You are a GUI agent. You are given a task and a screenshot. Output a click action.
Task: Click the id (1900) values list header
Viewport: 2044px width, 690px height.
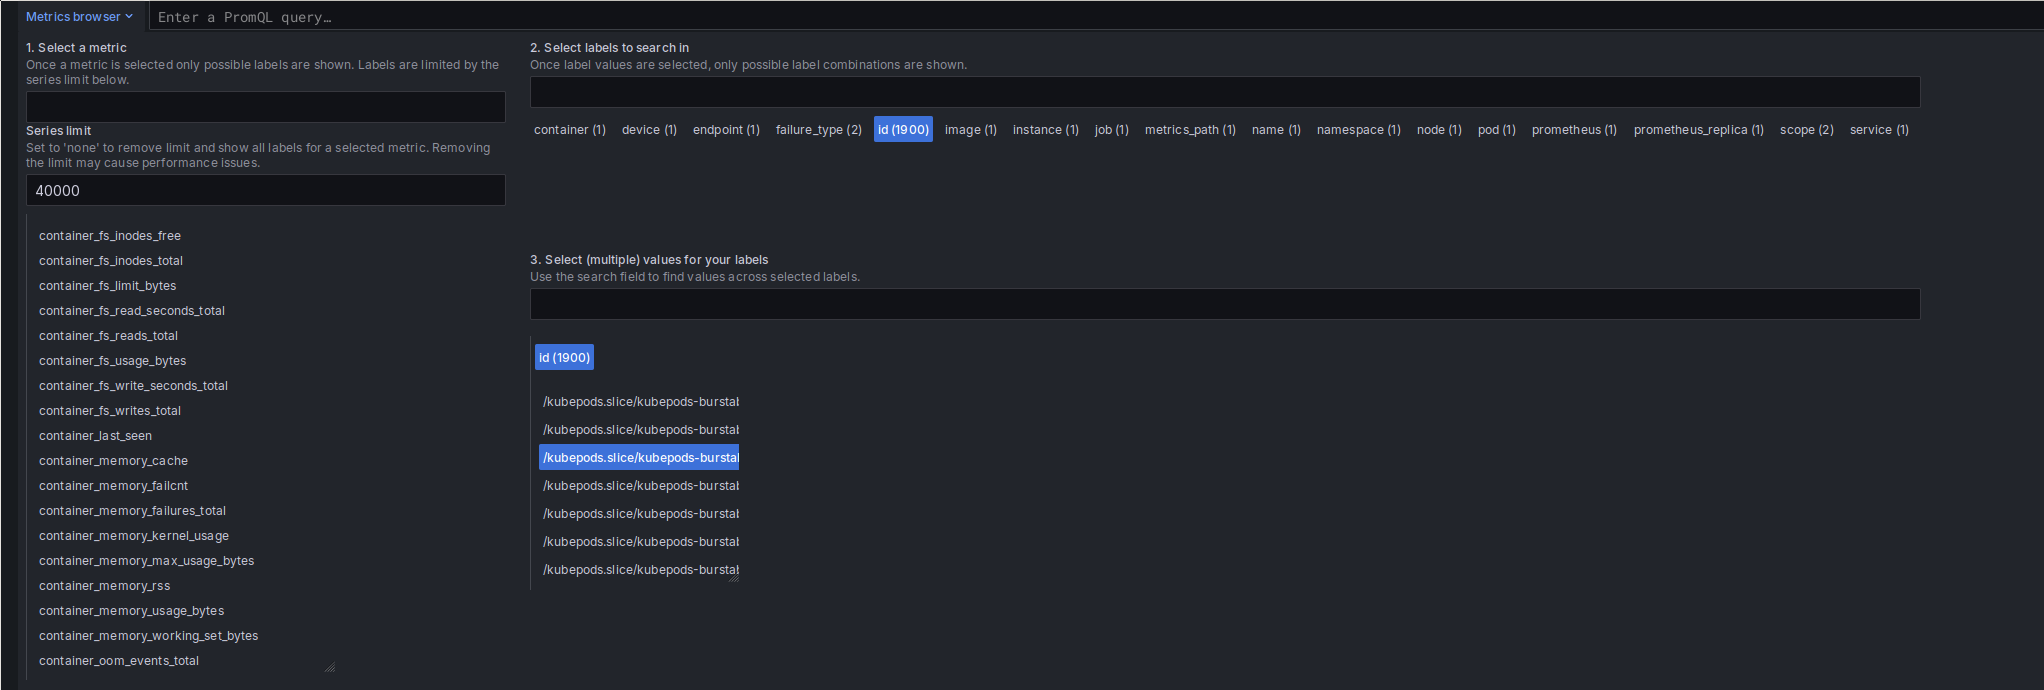[564, 358]
